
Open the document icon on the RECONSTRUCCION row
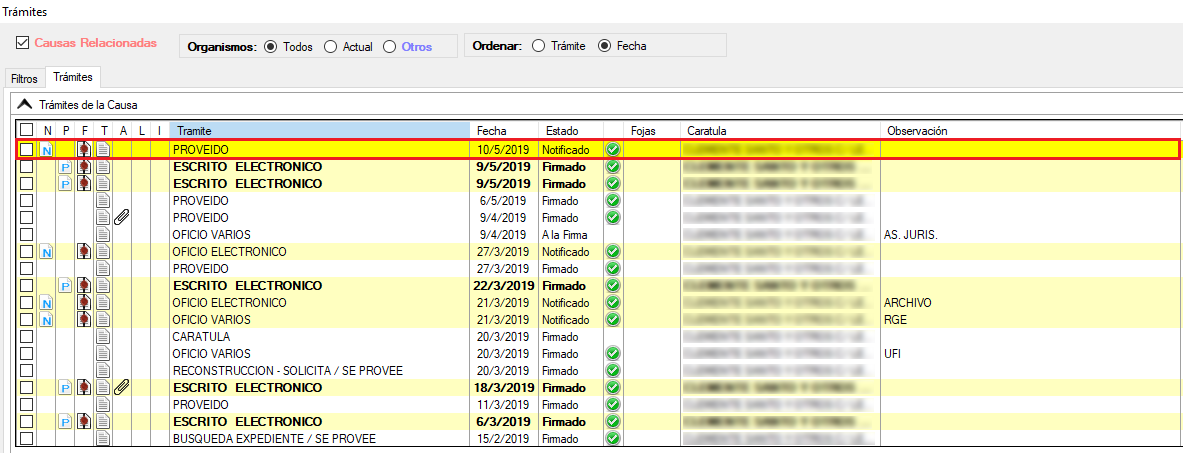pos(103,371)
